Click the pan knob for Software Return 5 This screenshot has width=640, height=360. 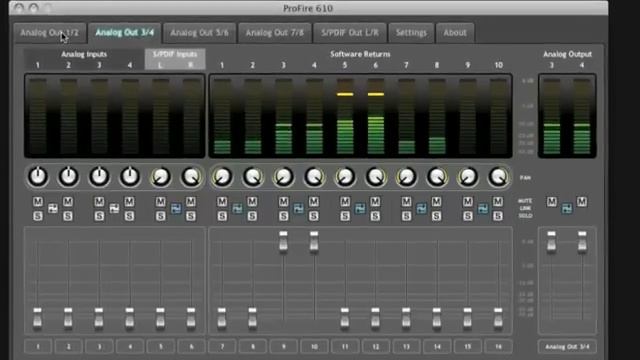pyautogui.click(x=345, y=177)
